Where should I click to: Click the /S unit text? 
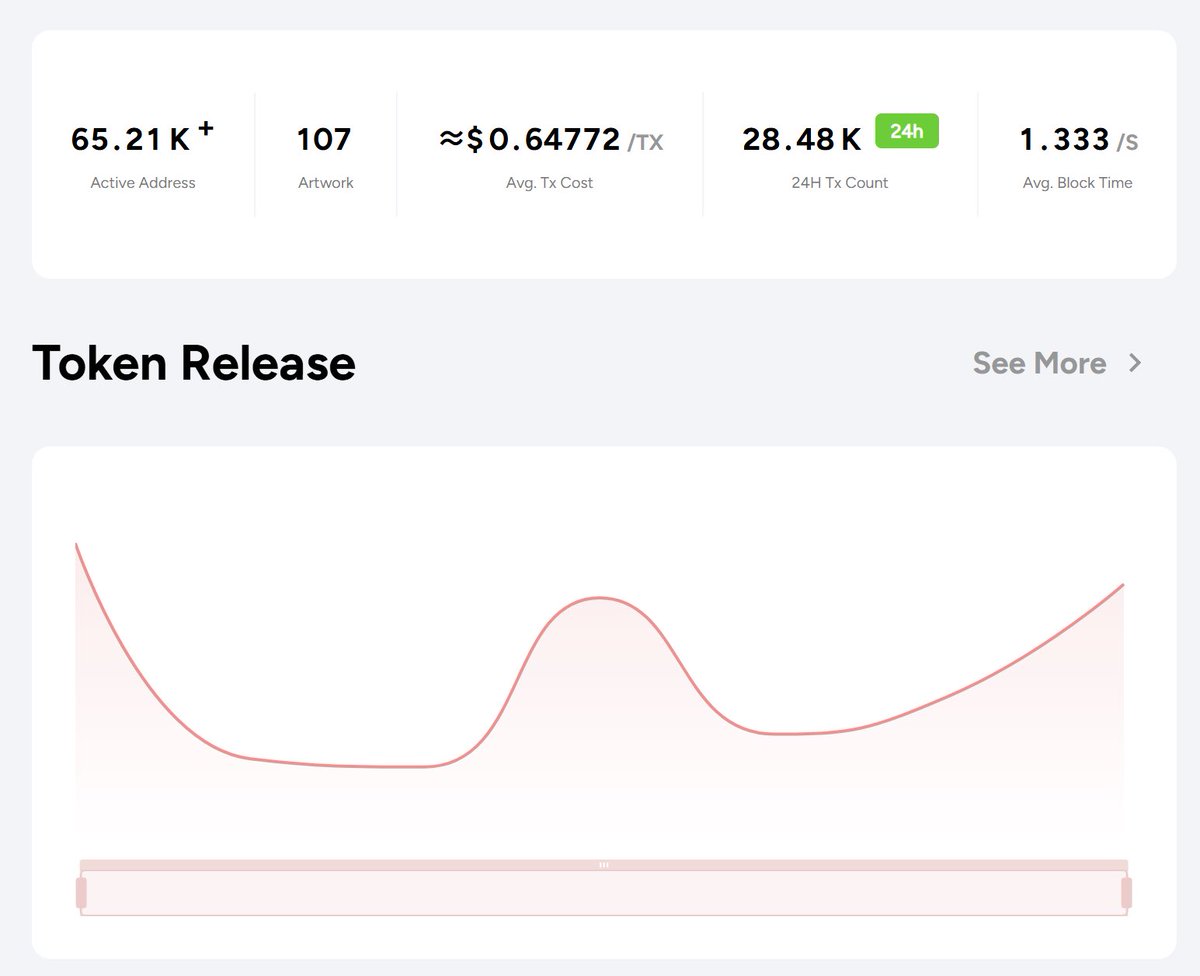point(1127,143)
